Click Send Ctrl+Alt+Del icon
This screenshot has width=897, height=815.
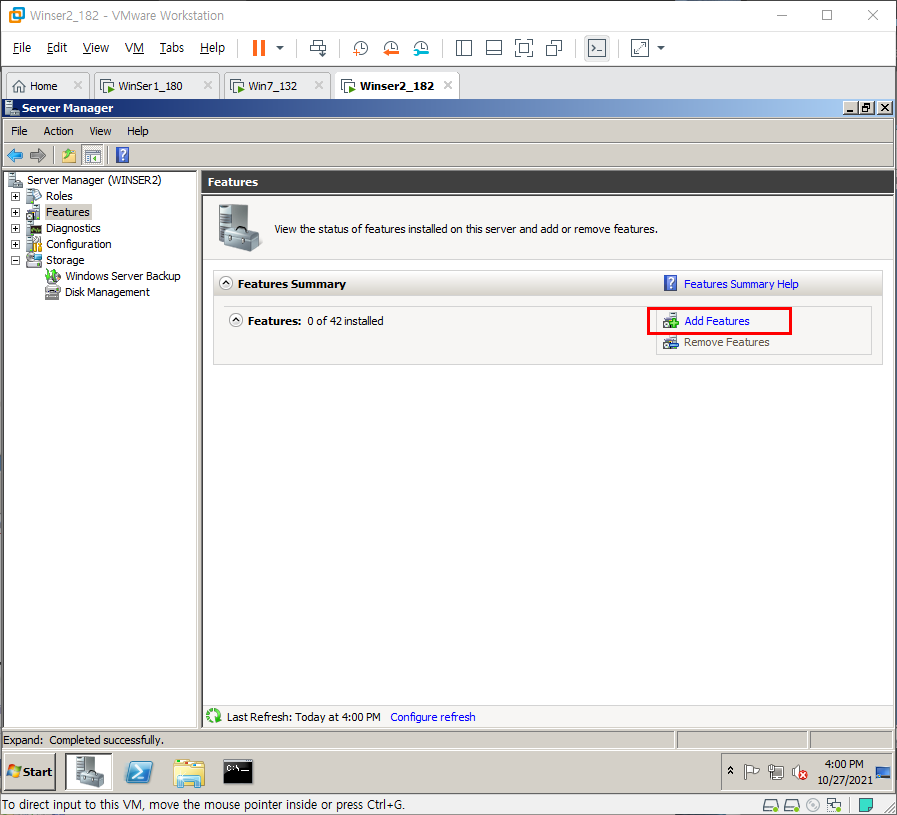click(318, 48)
